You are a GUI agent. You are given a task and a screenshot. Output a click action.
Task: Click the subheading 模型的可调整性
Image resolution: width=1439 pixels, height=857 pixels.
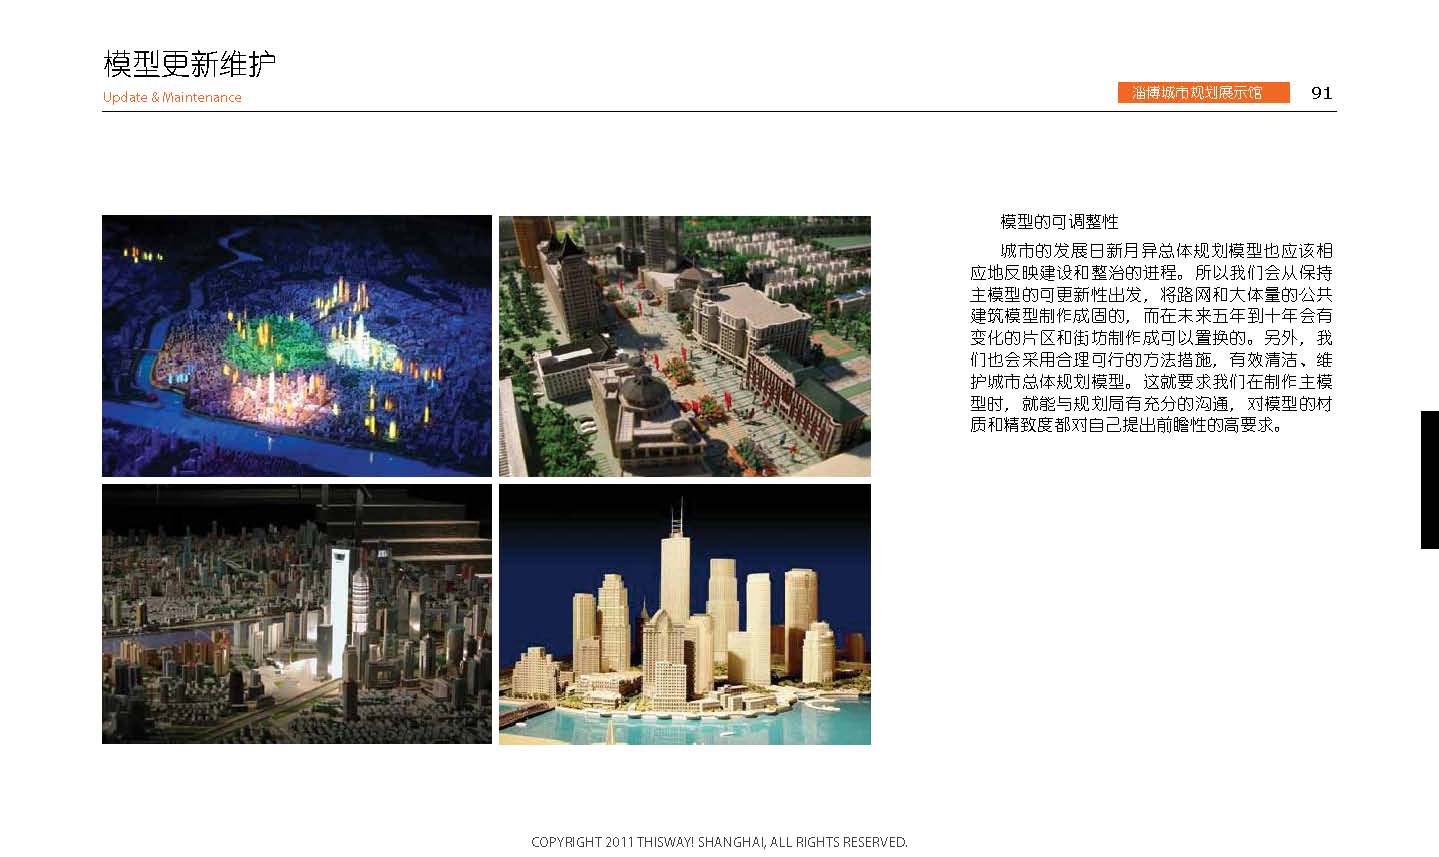[x=1059, y=222]
